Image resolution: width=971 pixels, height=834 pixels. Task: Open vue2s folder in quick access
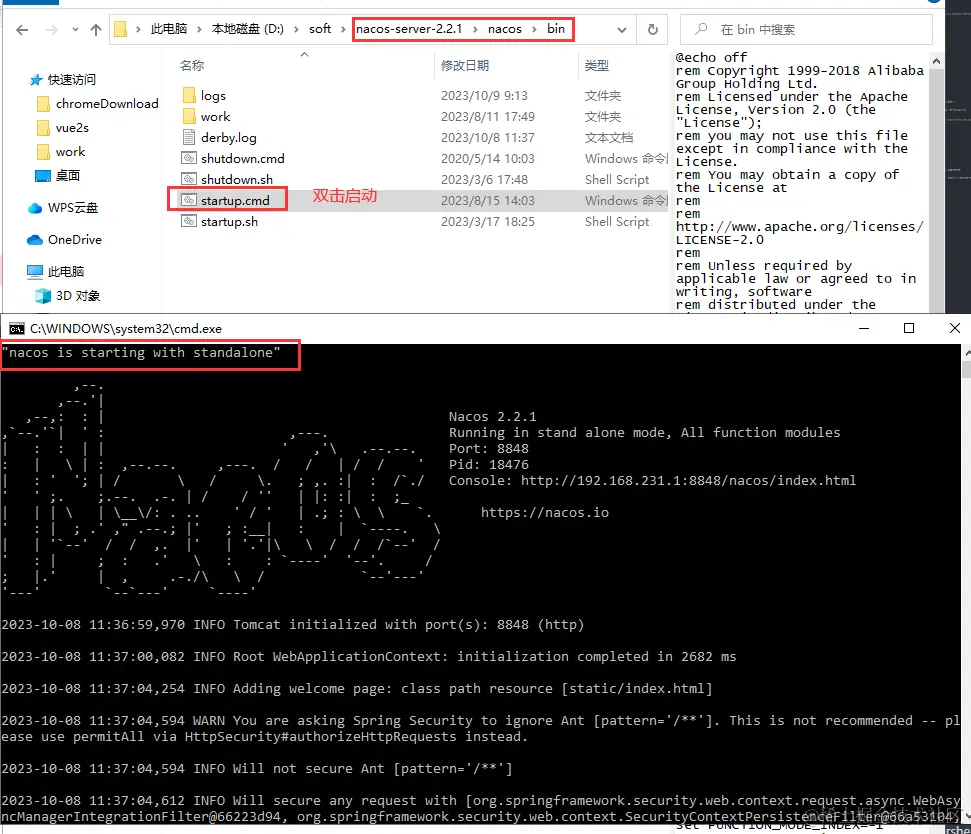coord(72,128)
